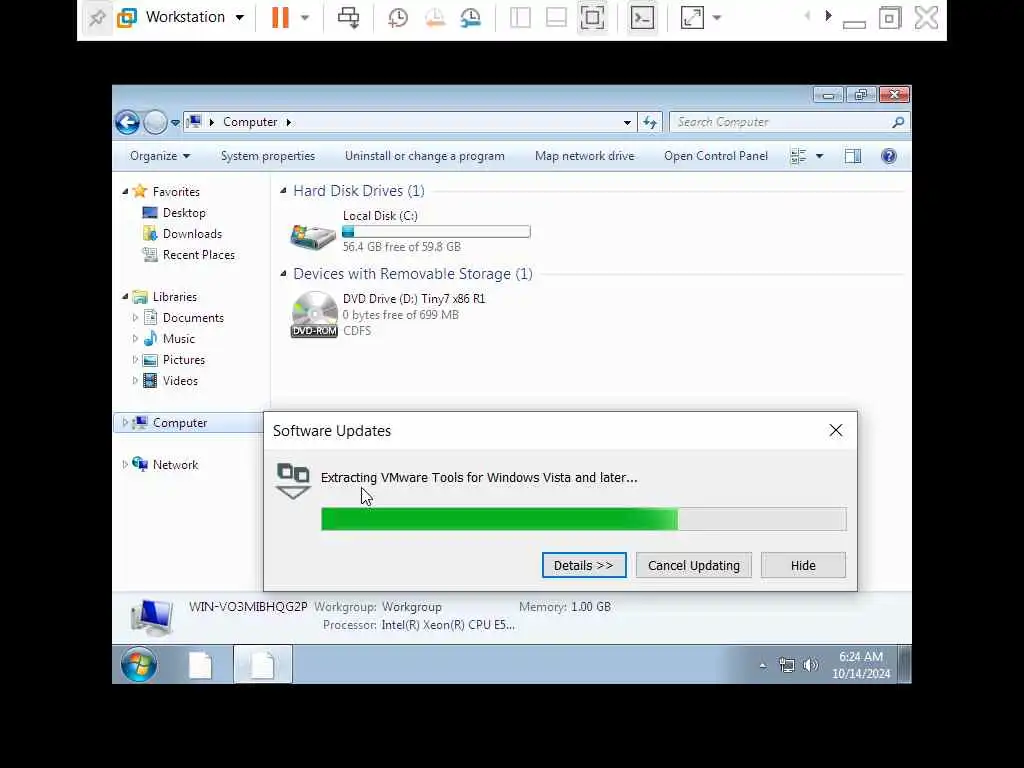The image size is (1024, 768).
Task: Click Map network drive
Action: (x=584, y=156)
